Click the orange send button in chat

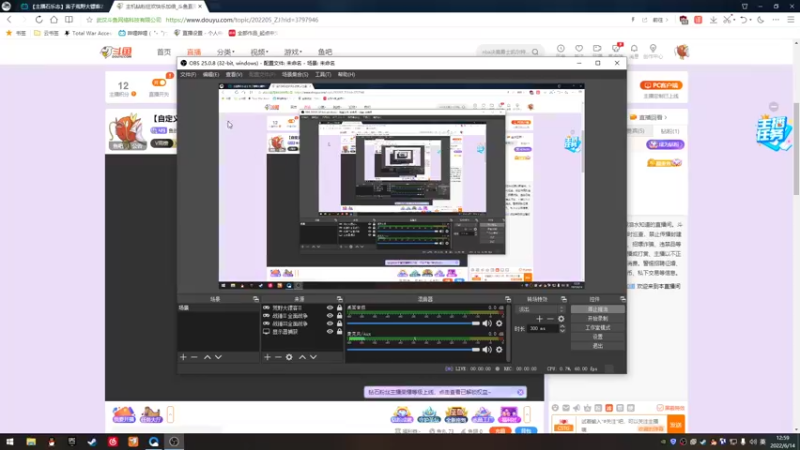(676, 424)
